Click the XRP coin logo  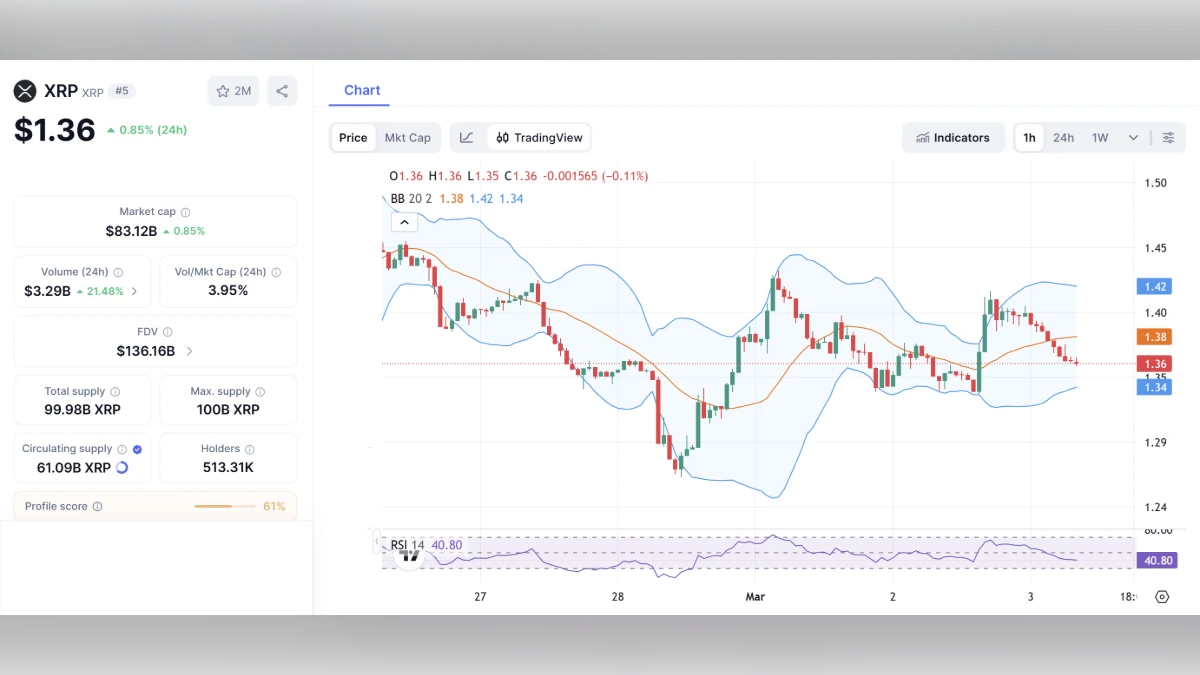(x=25, y=90)
